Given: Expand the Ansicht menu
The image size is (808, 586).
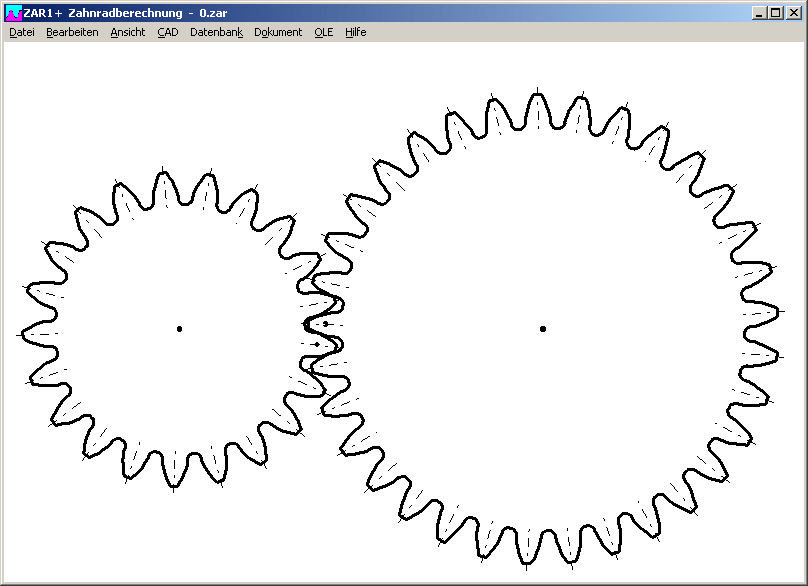Looking at the screenshot, I should 127,32.
